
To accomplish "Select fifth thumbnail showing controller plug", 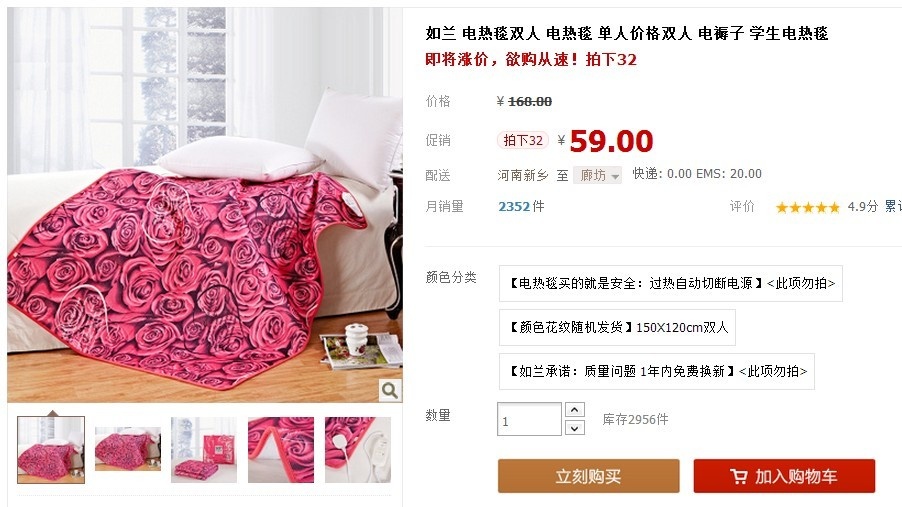I will coord(358,449).
